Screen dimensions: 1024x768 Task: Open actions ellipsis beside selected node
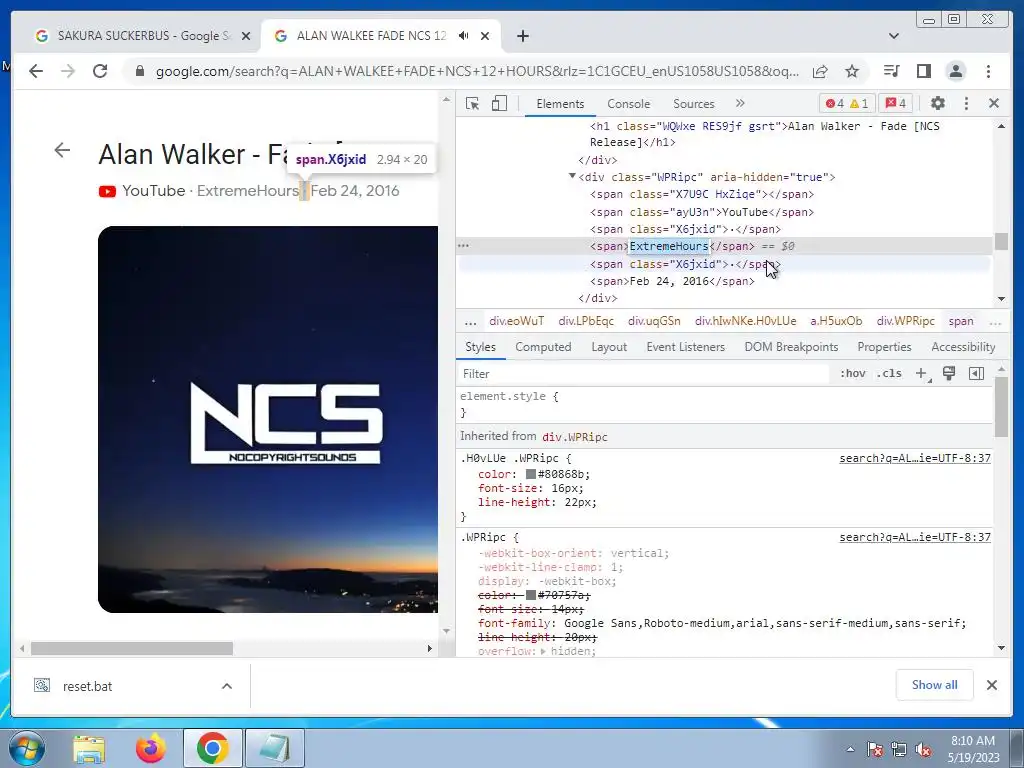464,246
